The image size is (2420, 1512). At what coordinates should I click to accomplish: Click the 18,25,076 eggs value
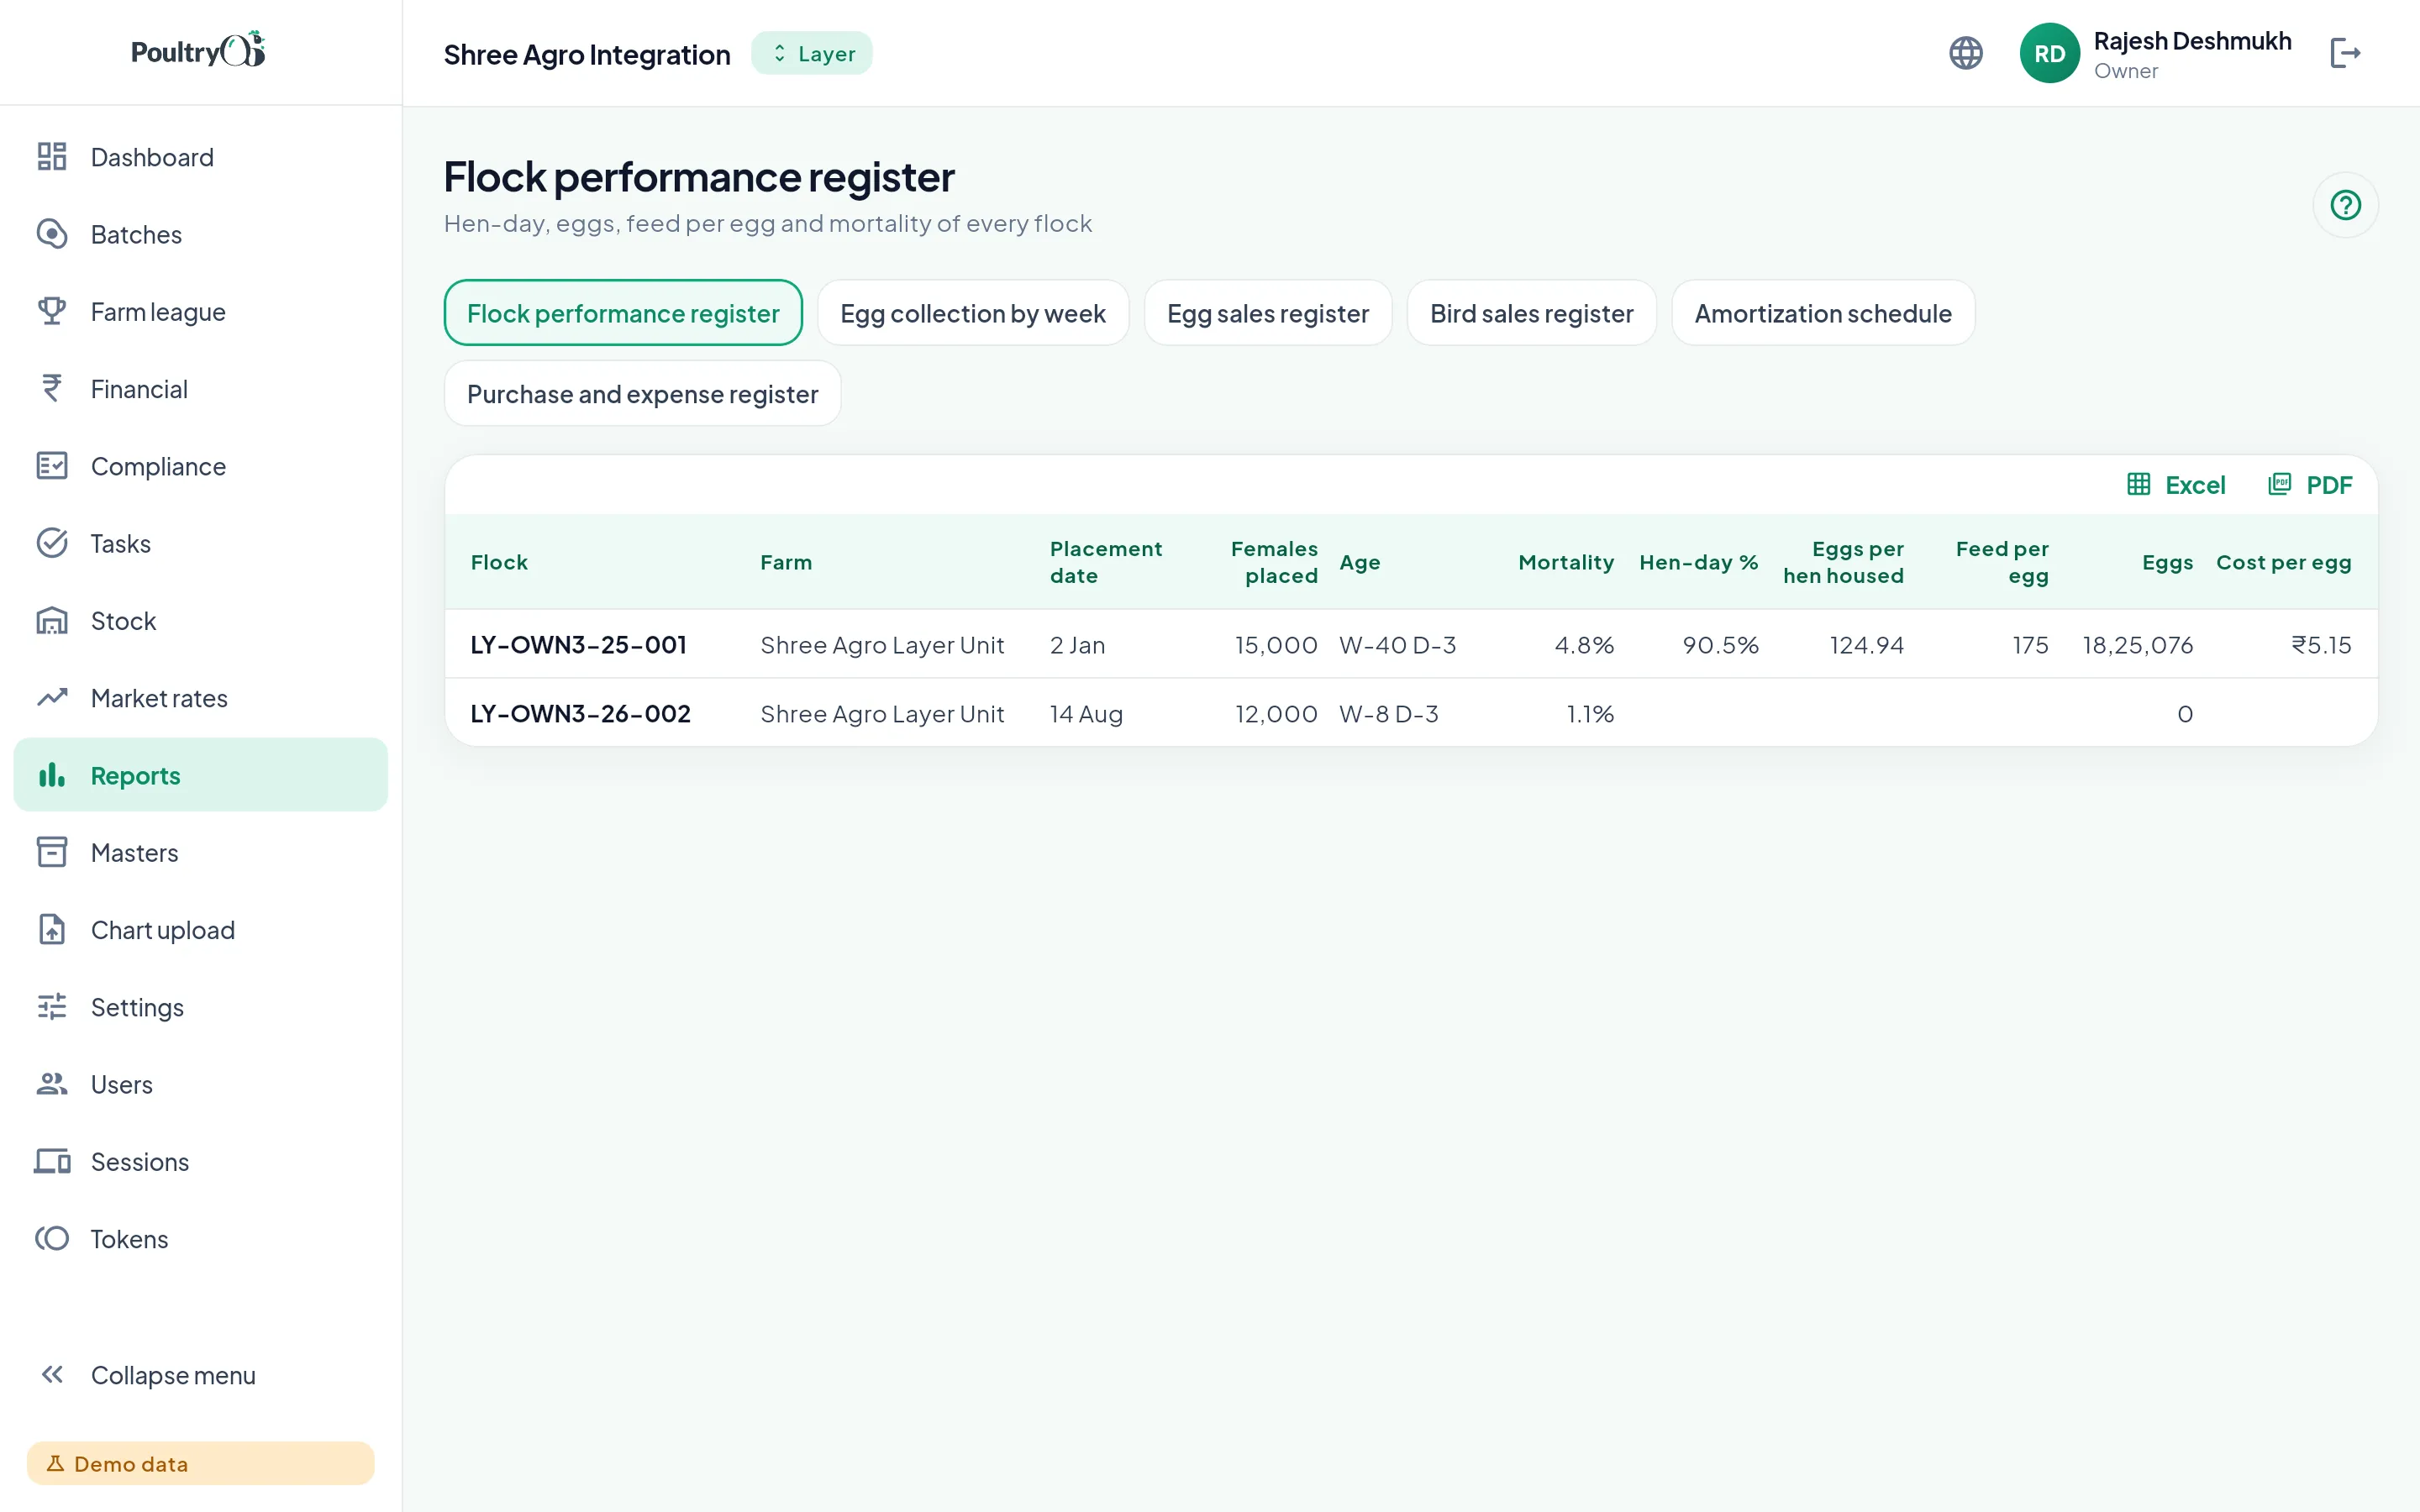click(2137, 645)
